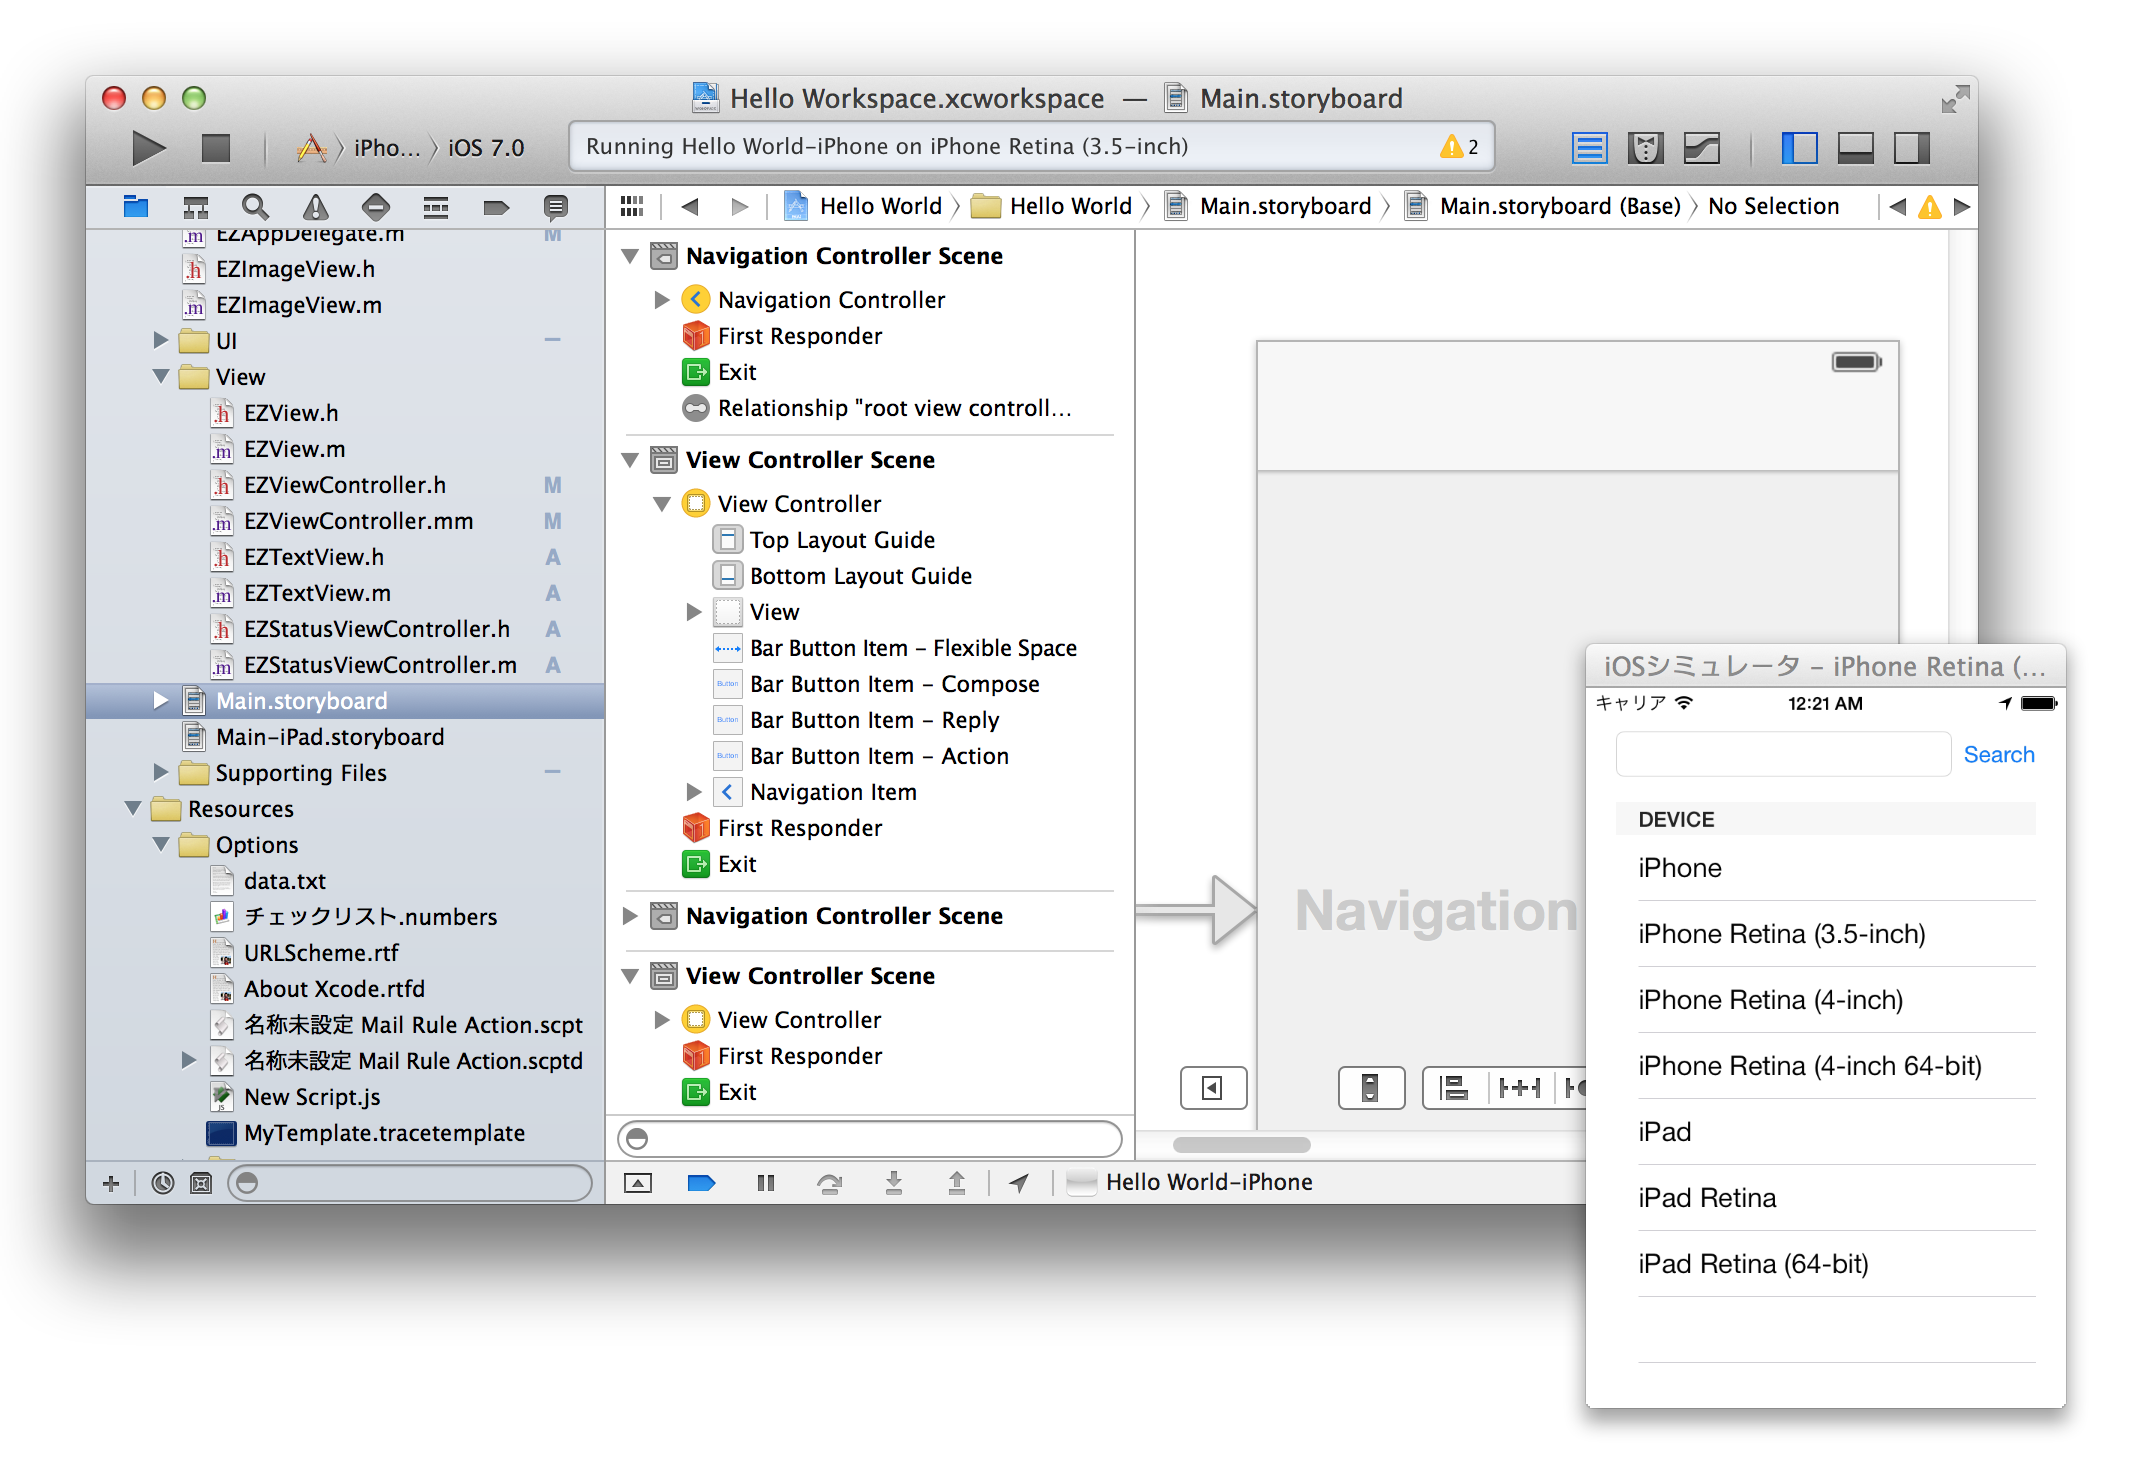Toggle the form factor device button
This screenshot has width=2152, height=1478.
[x=1371, y=1087]
